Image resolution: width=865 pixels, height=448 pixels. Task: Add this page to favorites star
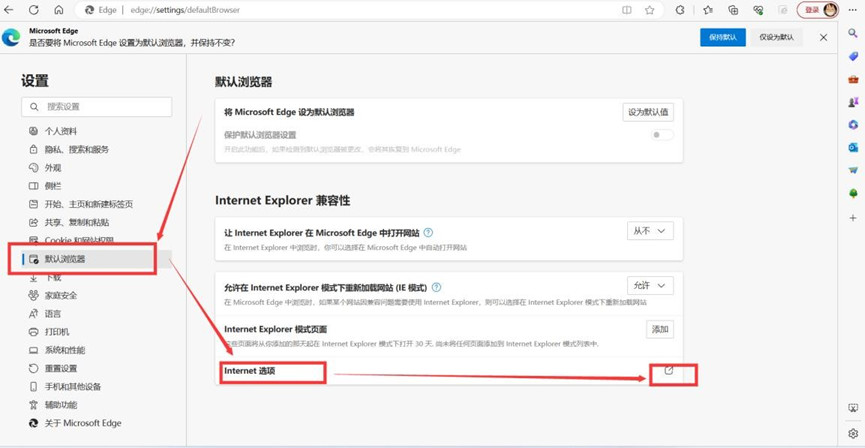pyautogui.click(x=650, y=10)
